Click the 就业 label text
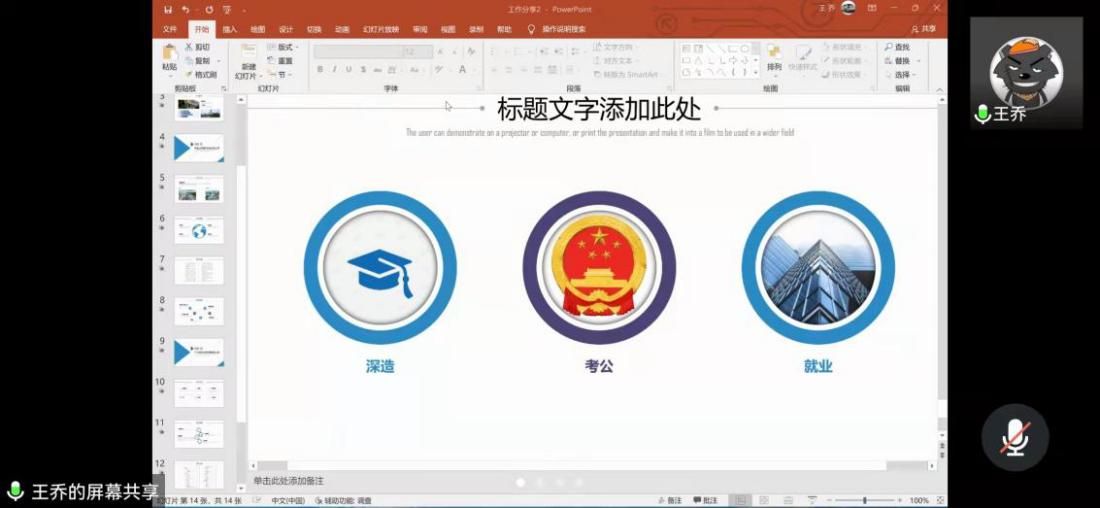This screenshot has height=508, width=1100. (x=818, y=366)
